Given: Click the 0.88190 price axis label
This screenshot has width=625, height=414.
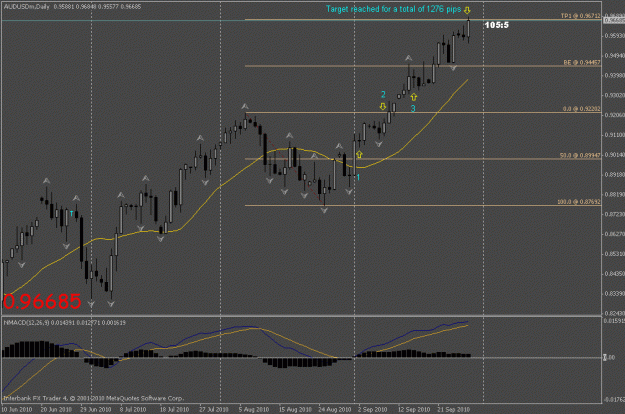Looking at the screenshot, I should click(x=614, y=194).
